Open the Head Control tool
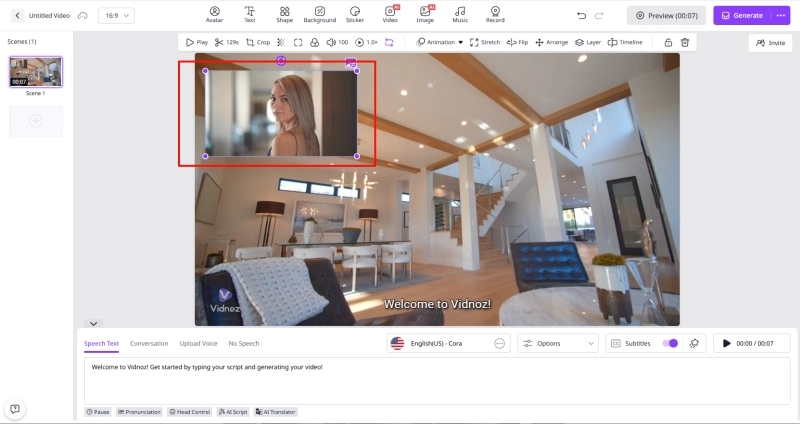 [x=190, y=412]
